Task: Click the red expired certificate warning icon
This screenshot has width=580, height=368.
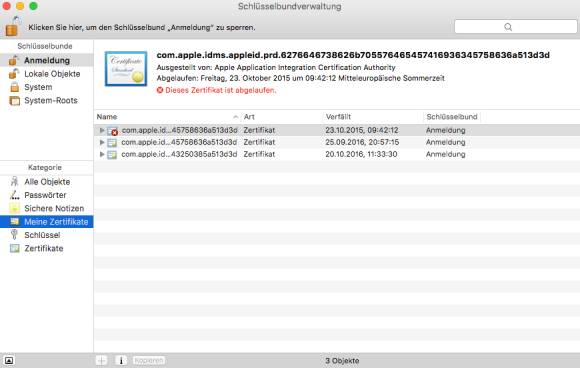Action: [x=160, y=90]
